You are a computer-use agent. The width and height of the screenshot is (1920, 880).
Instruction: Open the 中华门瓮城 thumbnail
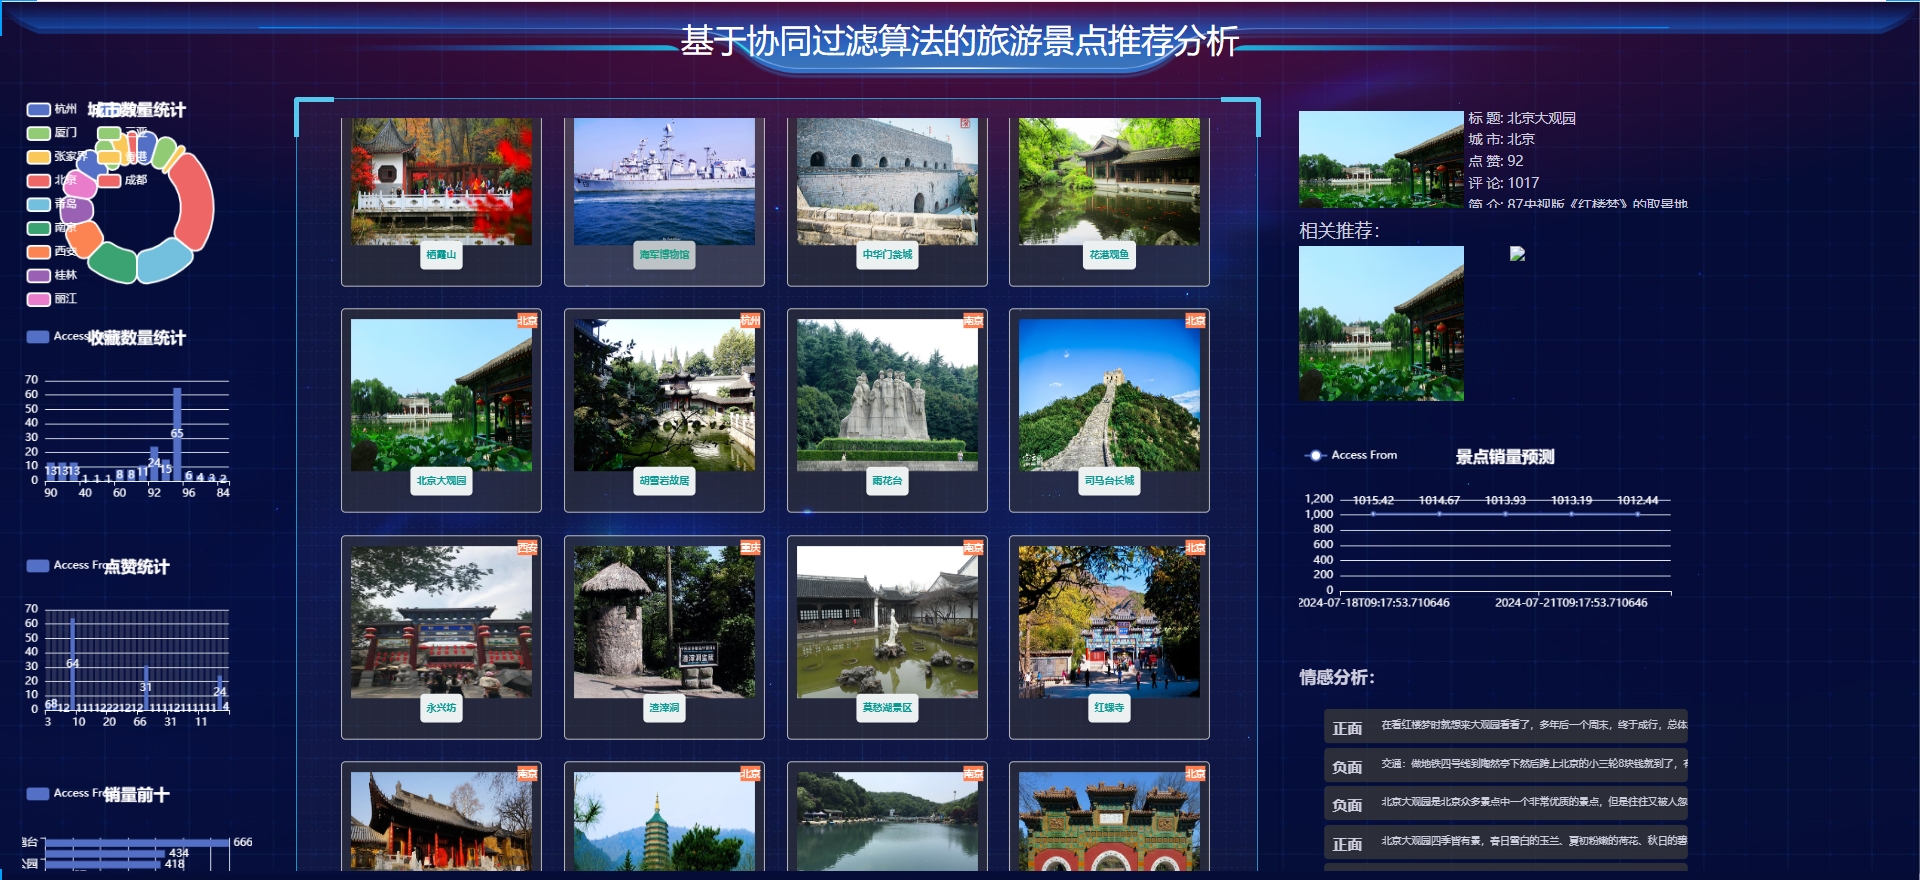tap(887, 181)
